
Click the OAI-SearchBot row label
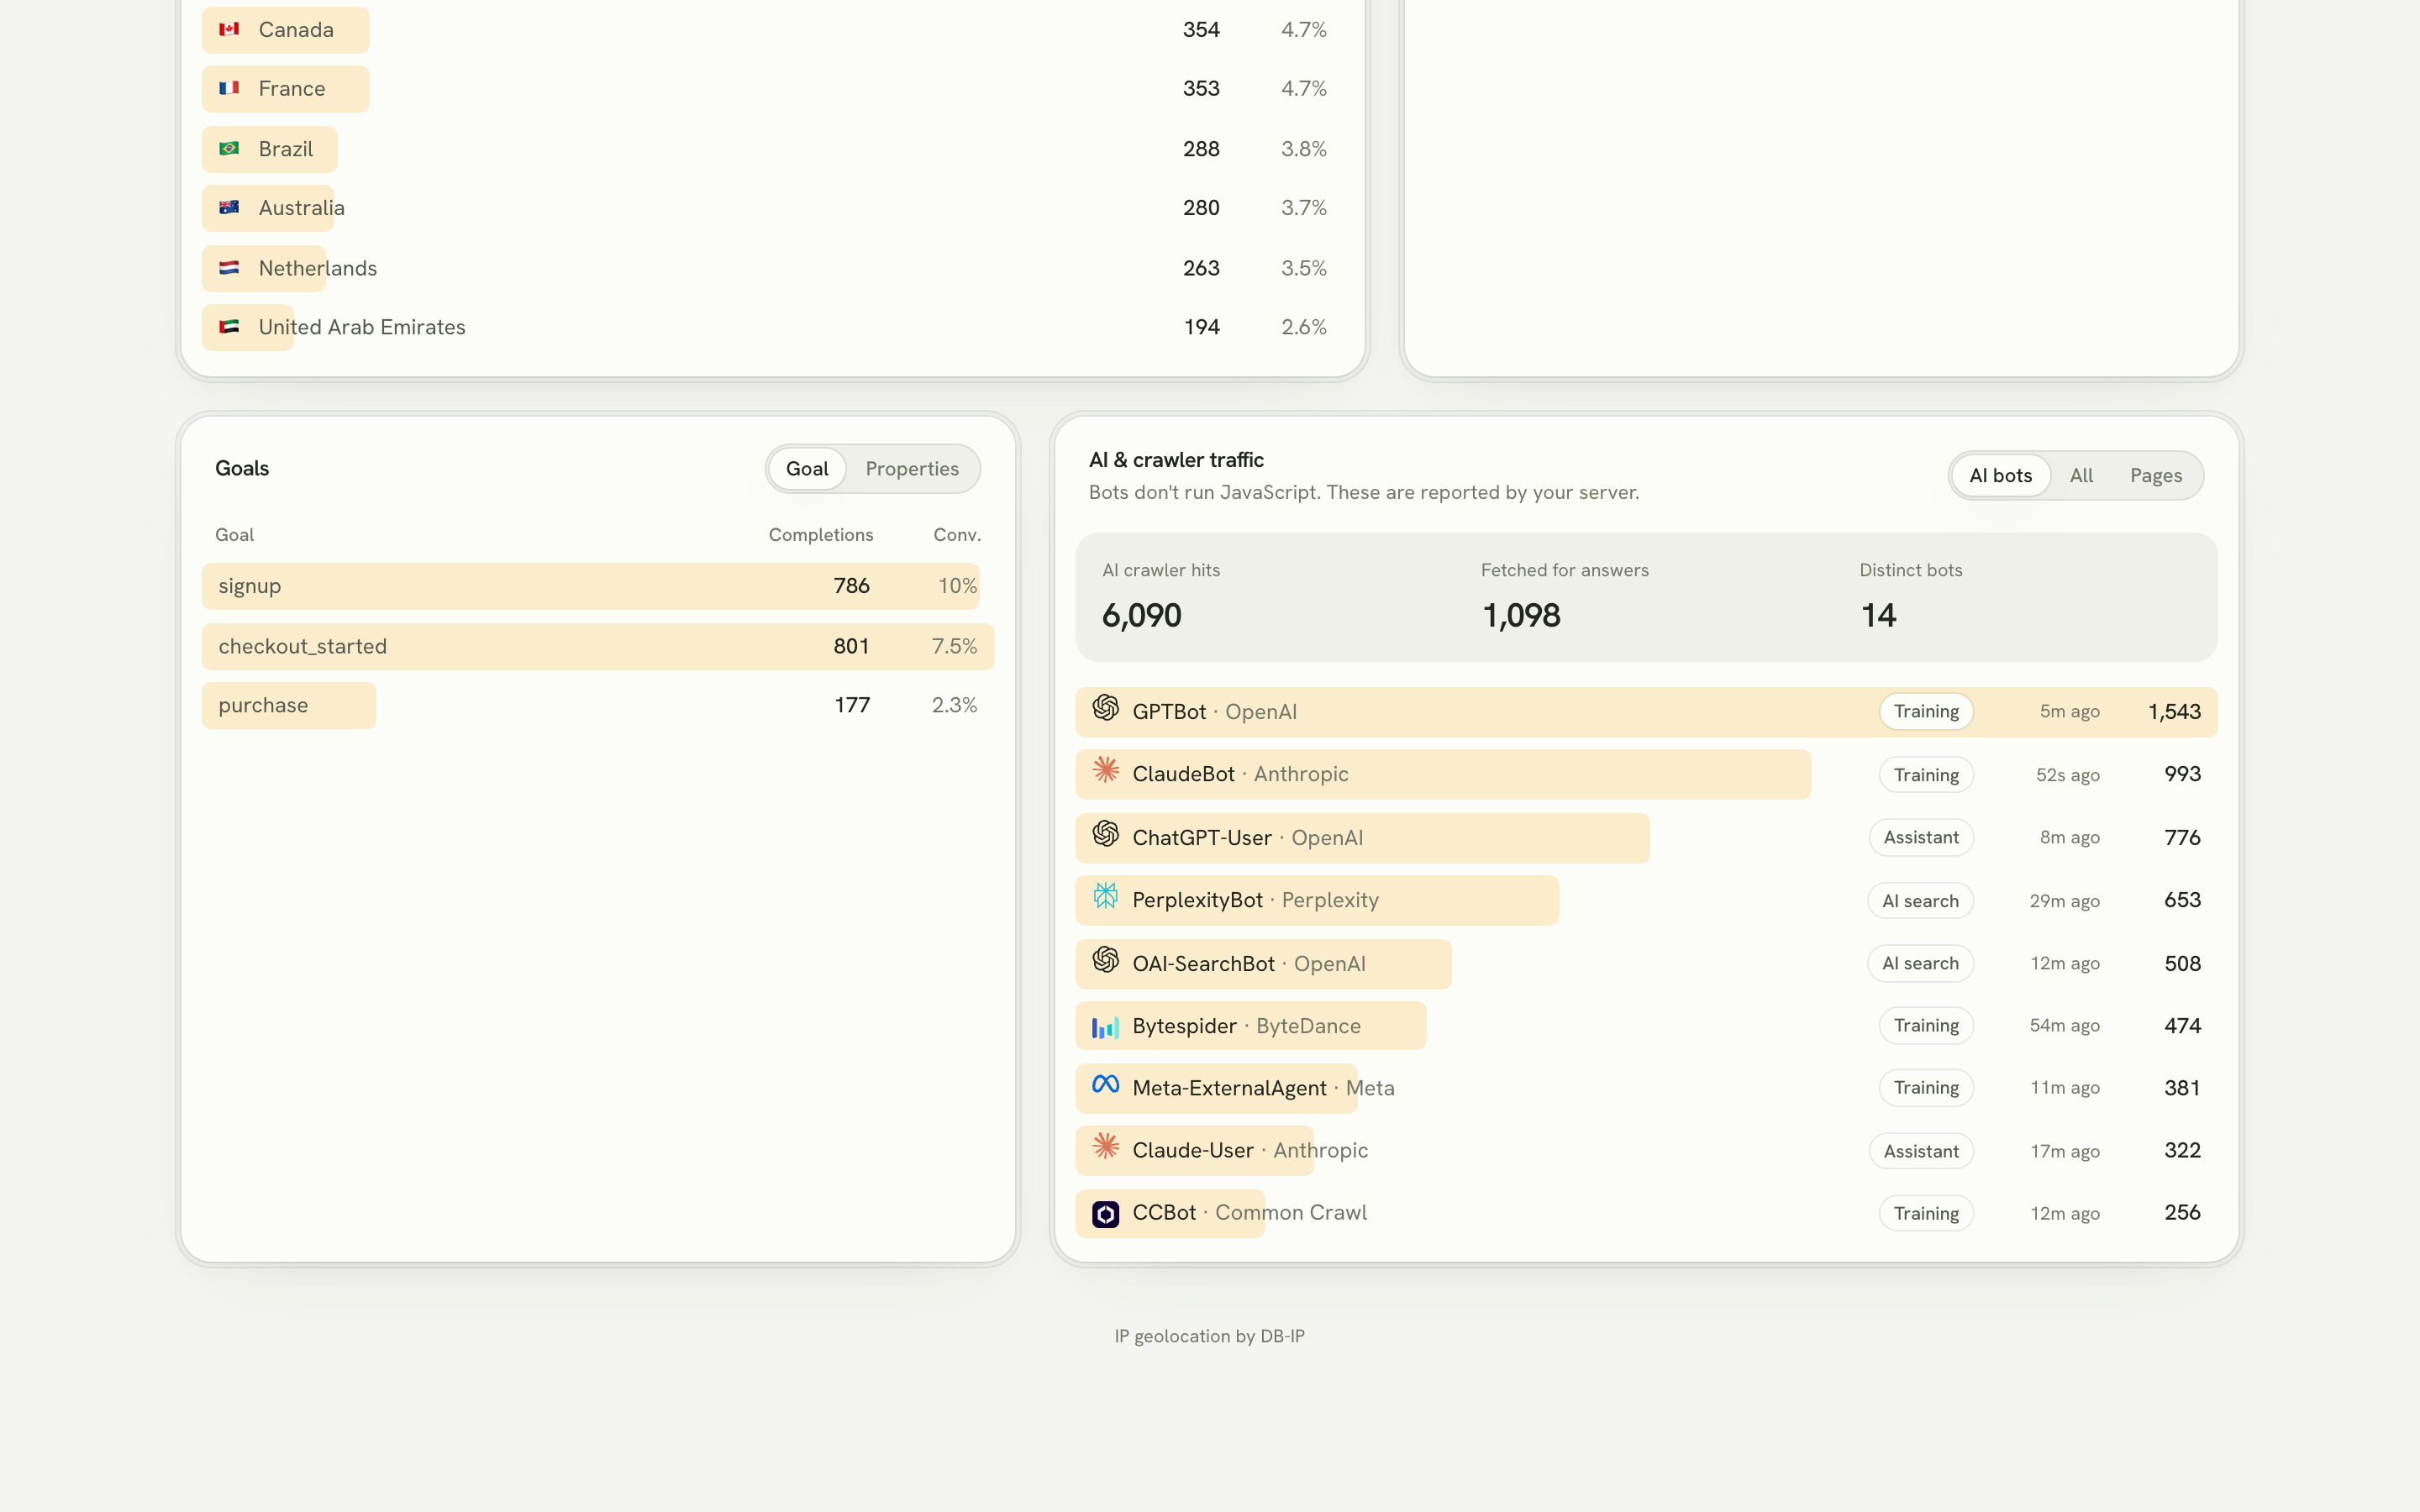[1249, 964]
